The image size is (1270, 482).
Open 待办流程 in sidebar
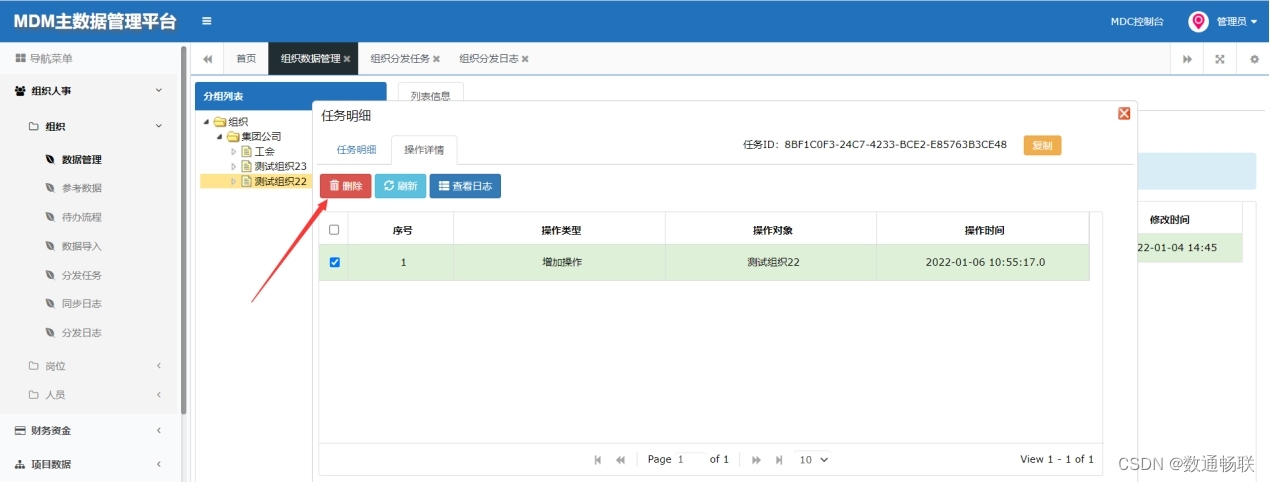(82, 217)
